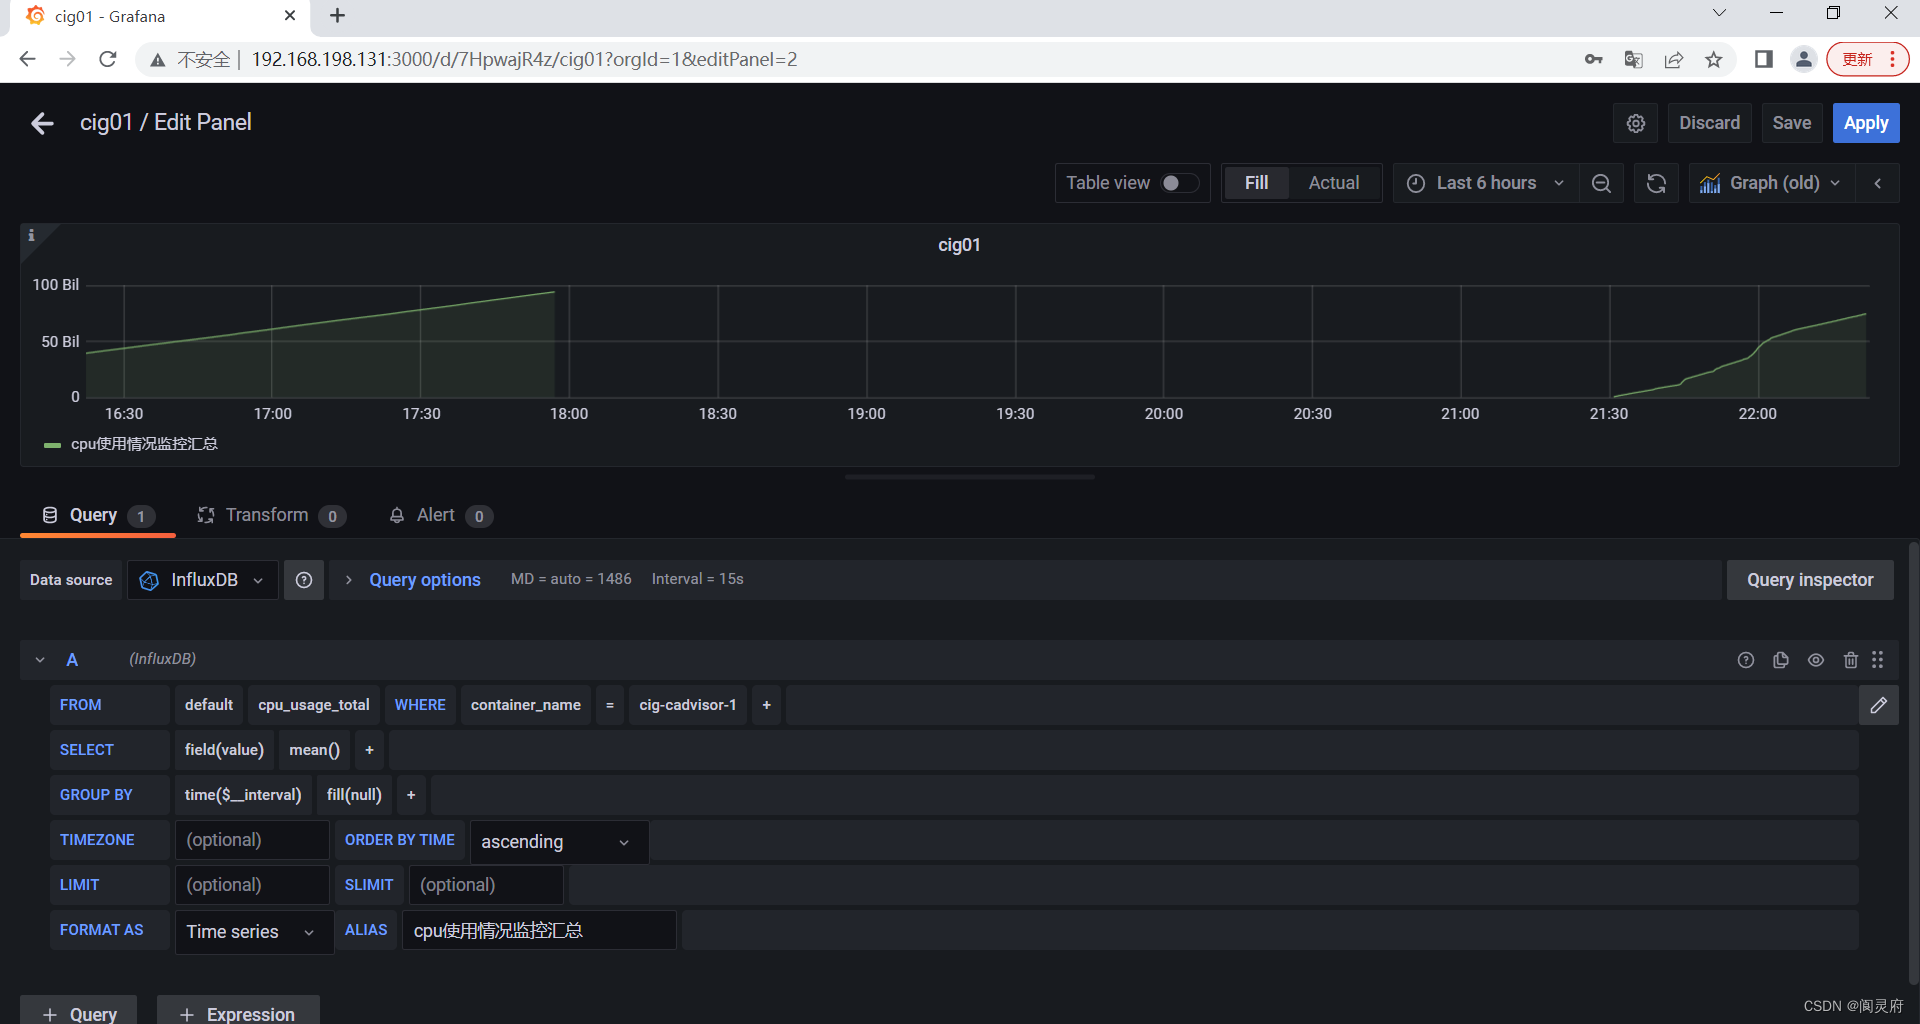1920x1024 pixels.
Task: Select Actual display mode
Action: pyautogui.click(x=1334, y=183)
